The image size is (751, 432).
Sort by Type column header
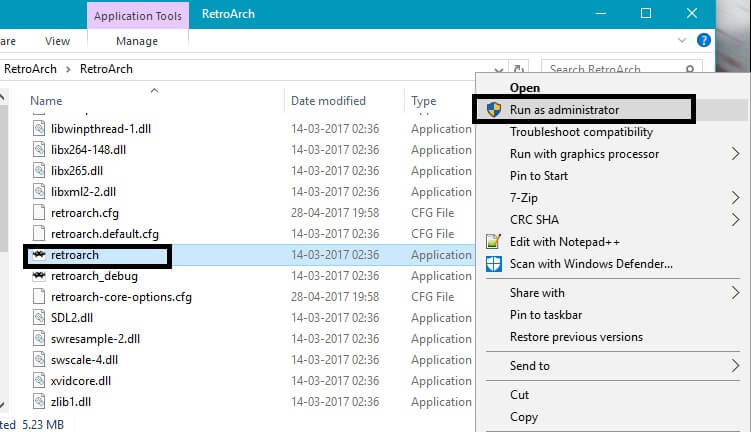[x=423, y=101]
